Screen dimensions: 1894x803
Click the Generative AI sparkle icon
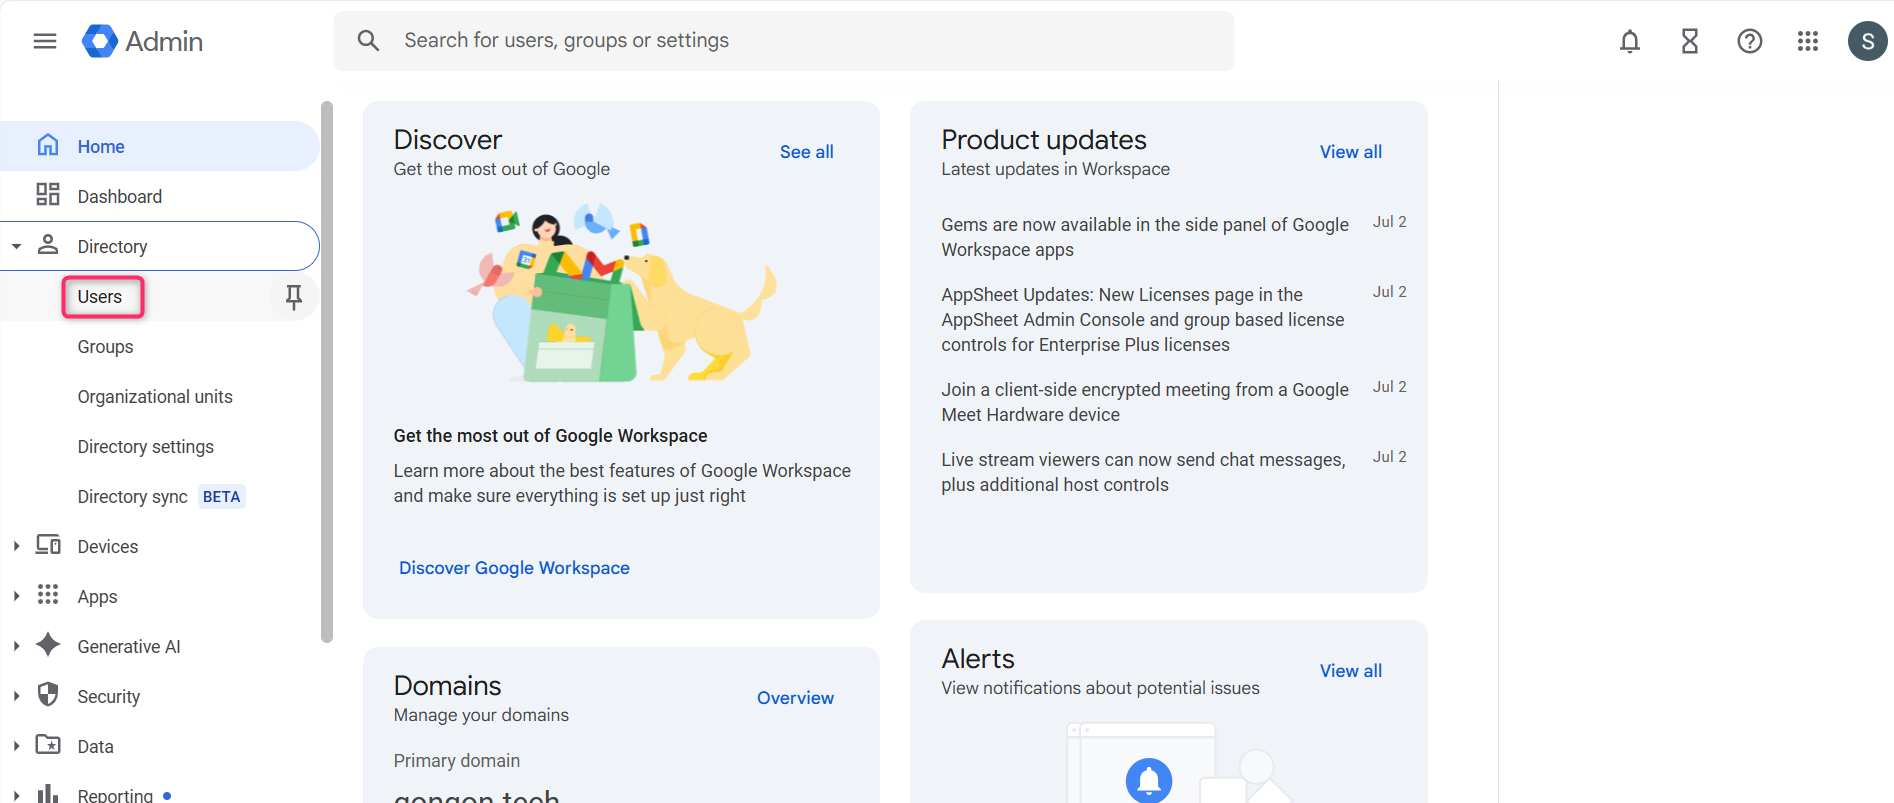[x=48, y=645]
